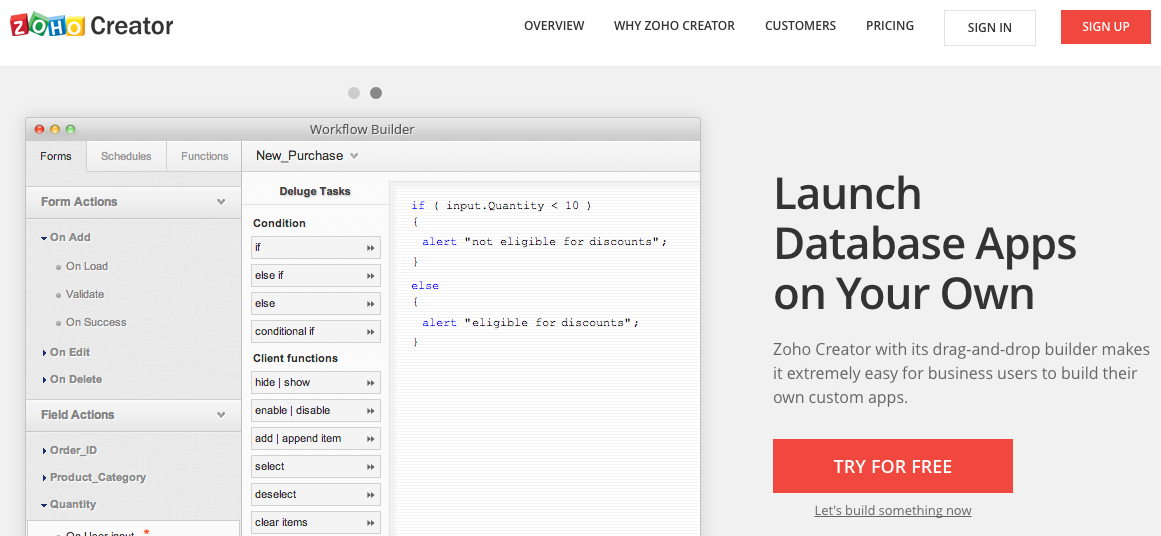Click the 'if' task arrow icon
Screen dimensions: 1161x536
(x=370, y=248)
